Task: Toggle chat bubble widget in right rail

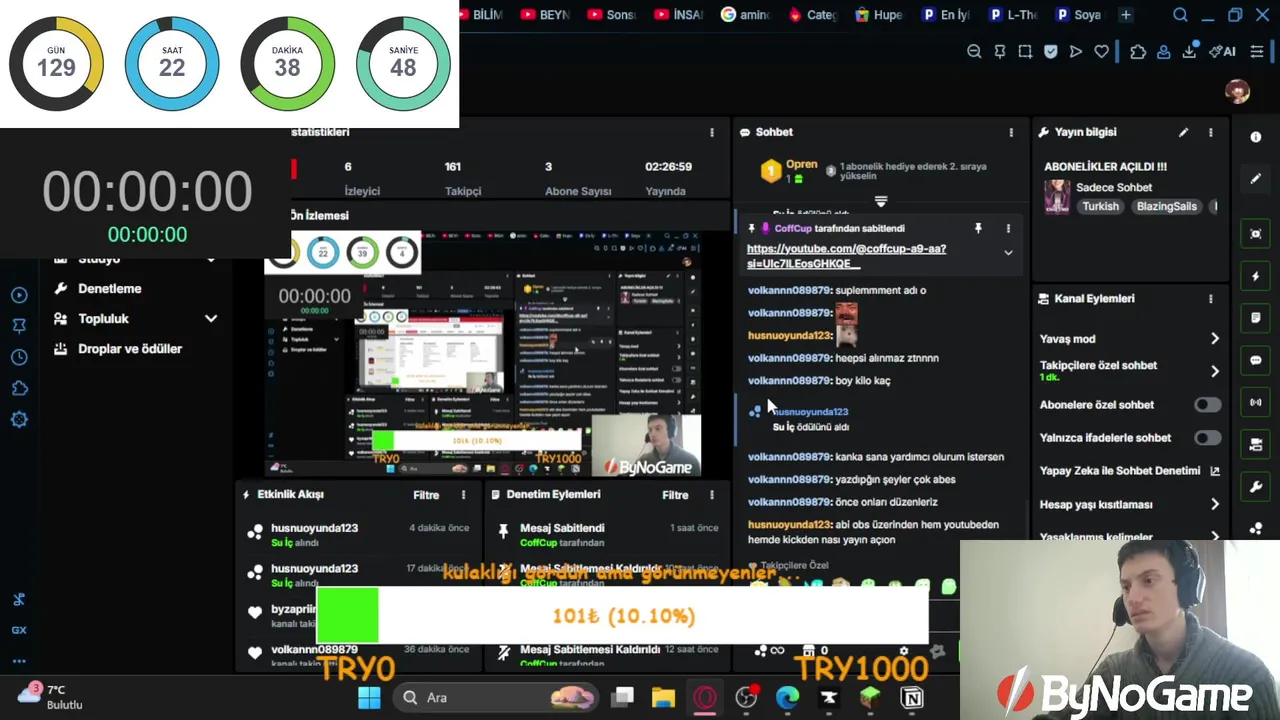Action: tap(1256, 360)
